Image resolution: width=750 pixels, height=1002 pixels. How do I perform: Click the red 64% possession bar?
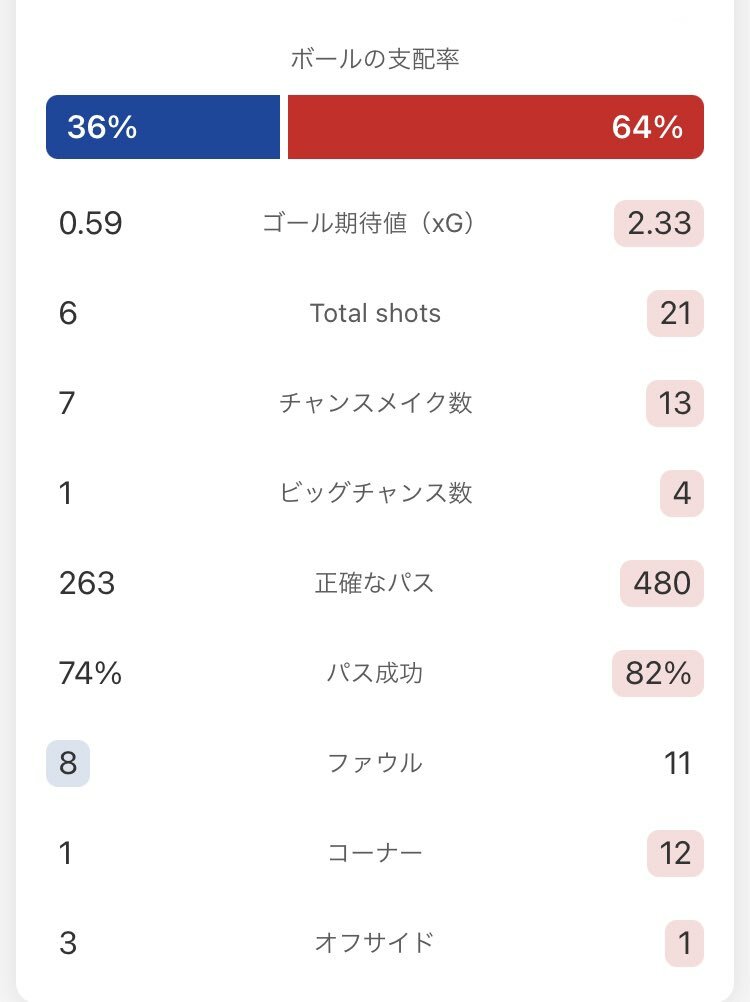tap(496, 127)
